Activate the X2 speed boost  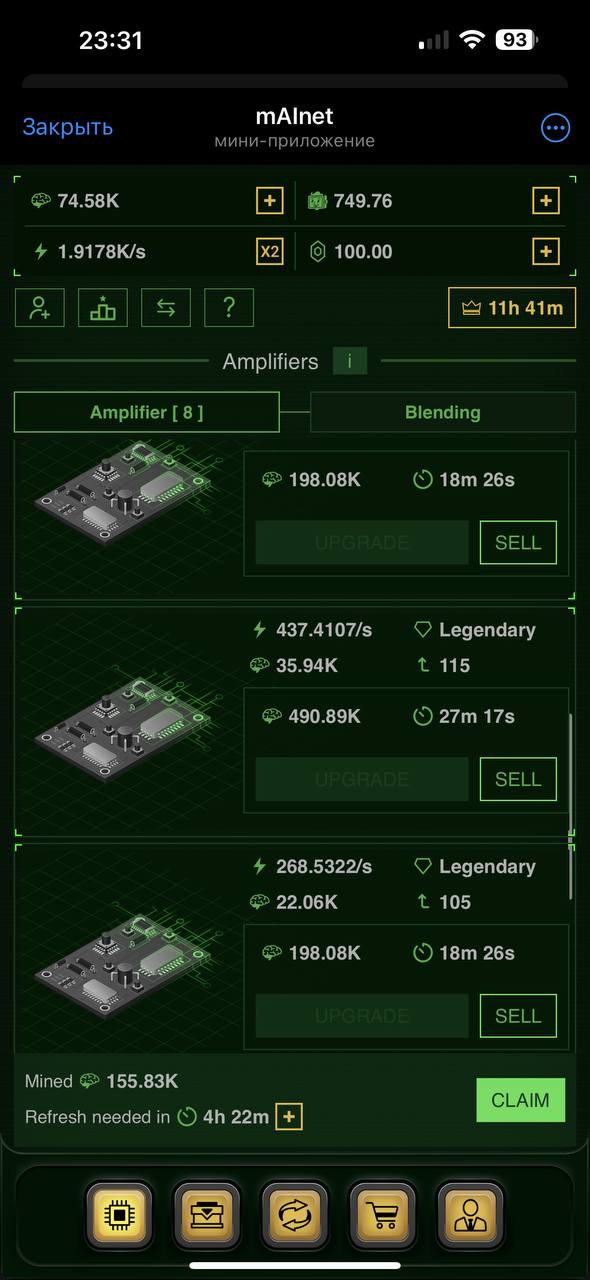tap(270, 252)
